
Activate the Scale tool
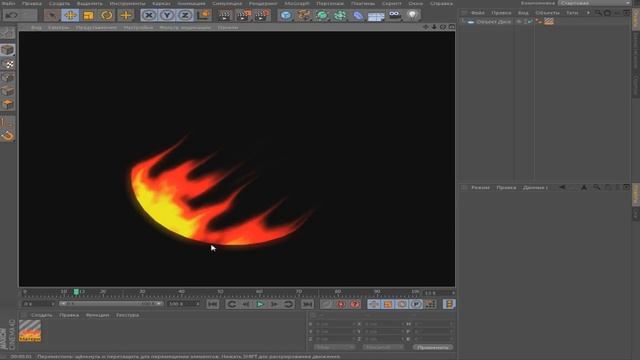pos(88,16)
